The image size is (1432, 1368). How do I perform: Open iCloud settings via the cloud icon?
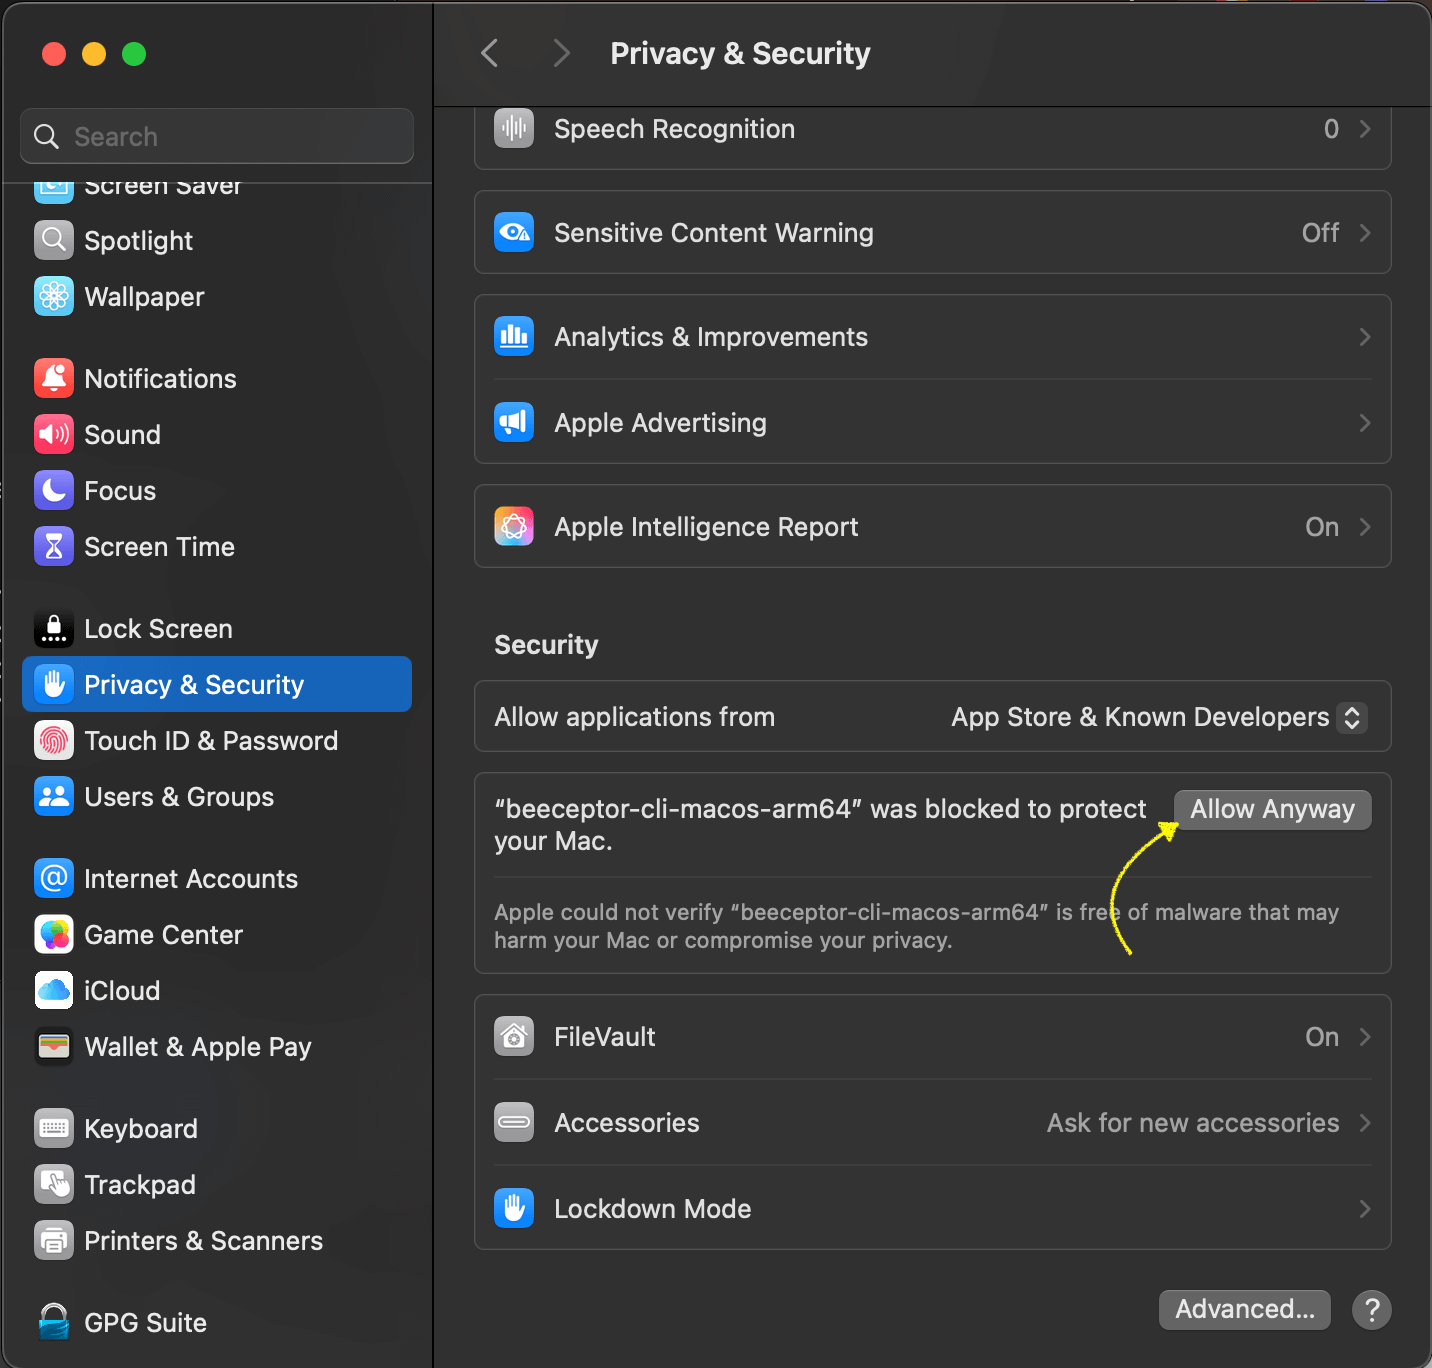(x=54, y=990)
